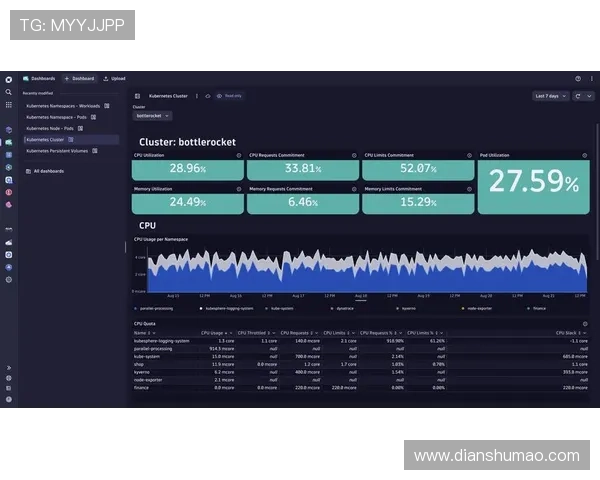600x480 pixels.
Task: Toggle finance series in the chart legend
Action: pos(536,309)
